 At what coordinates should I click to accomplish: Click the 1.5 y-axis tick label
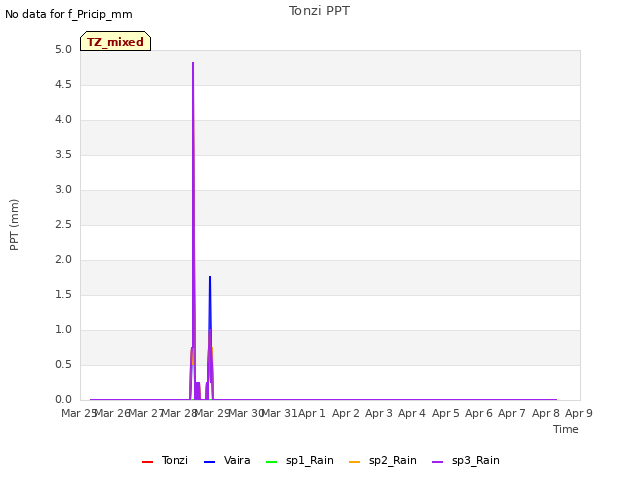63,295
